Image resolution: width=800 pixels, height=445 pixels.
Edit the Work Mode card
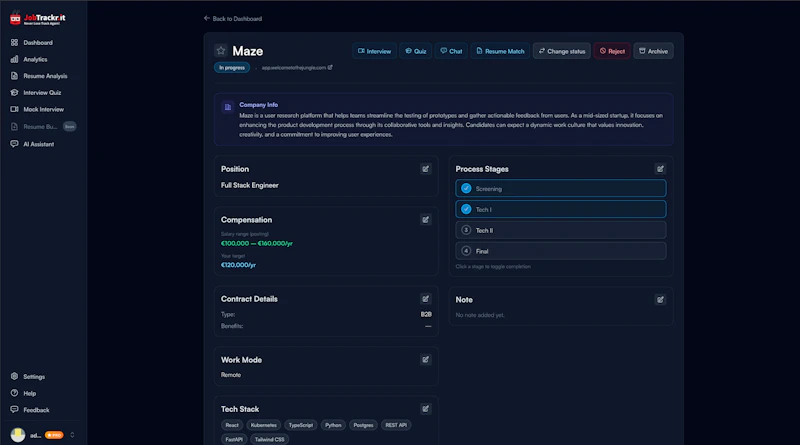pos(426,360)
